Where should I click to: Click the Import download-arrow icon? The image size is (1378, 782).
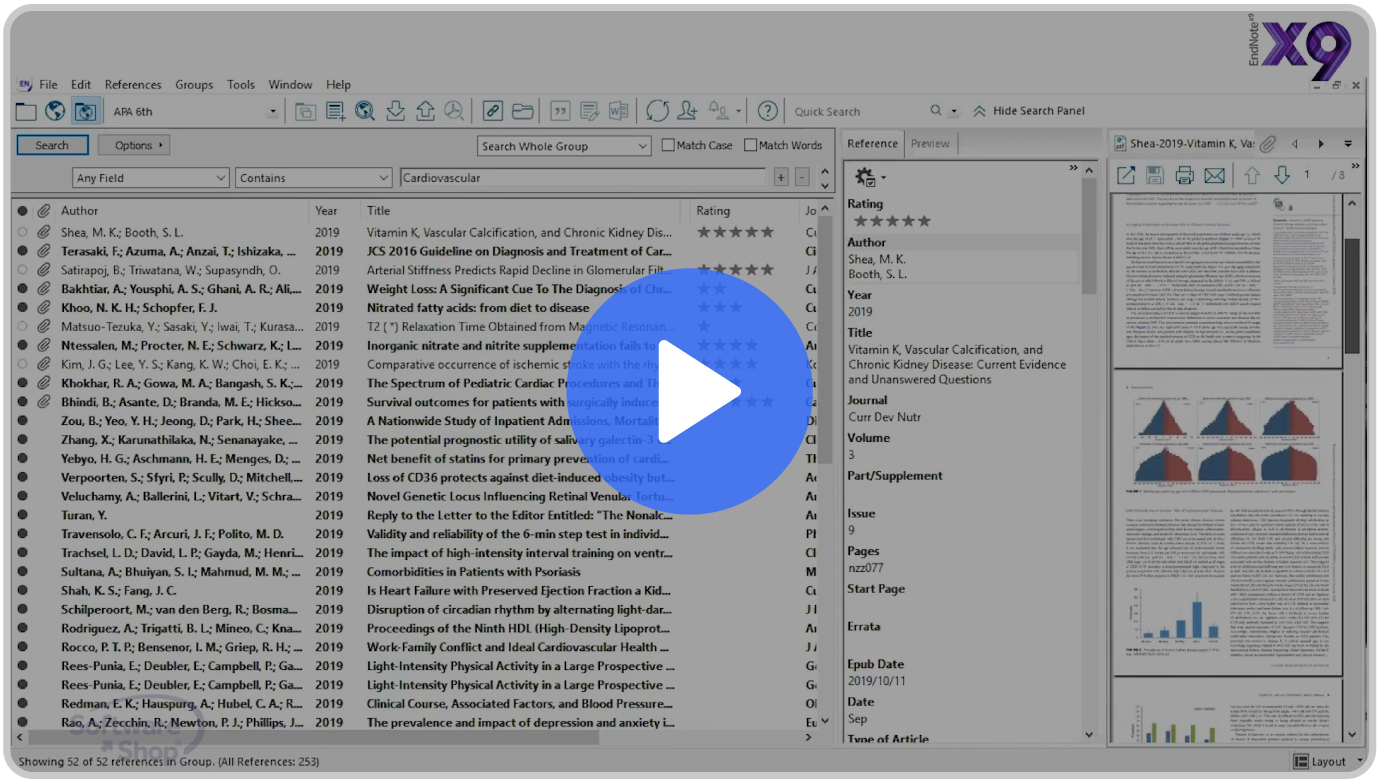(x=395, y=111)
